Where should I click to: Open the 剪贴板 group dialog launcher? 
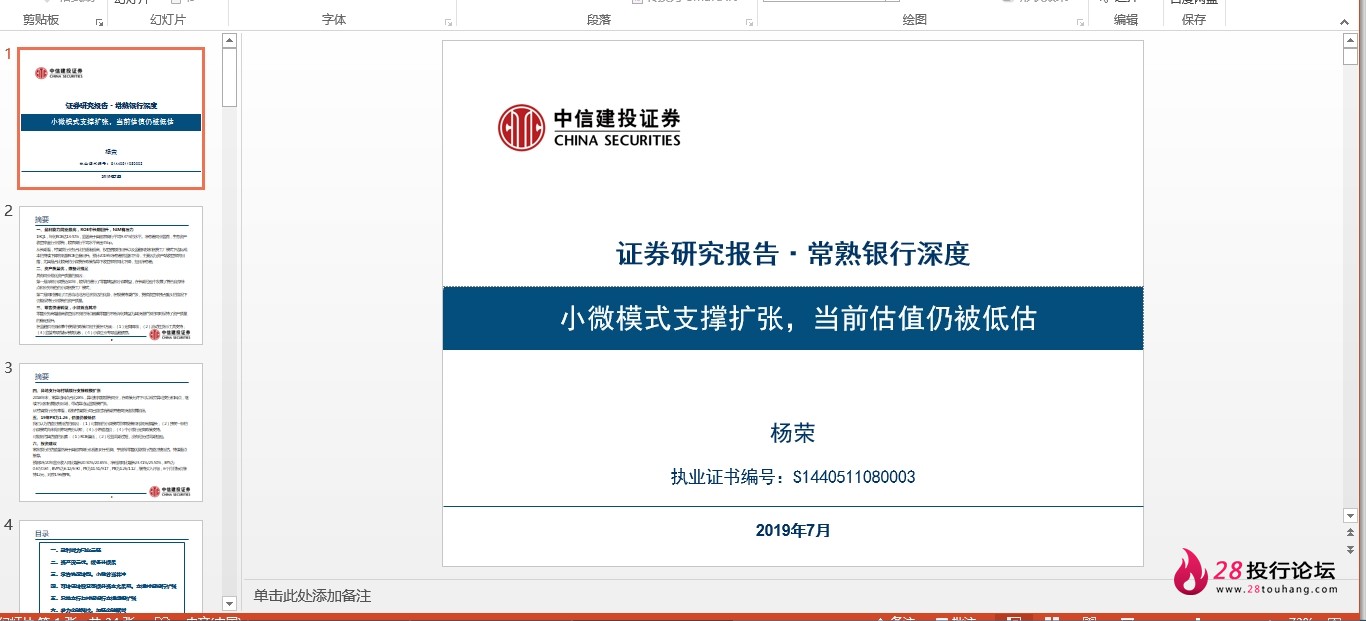pos(99,22)
